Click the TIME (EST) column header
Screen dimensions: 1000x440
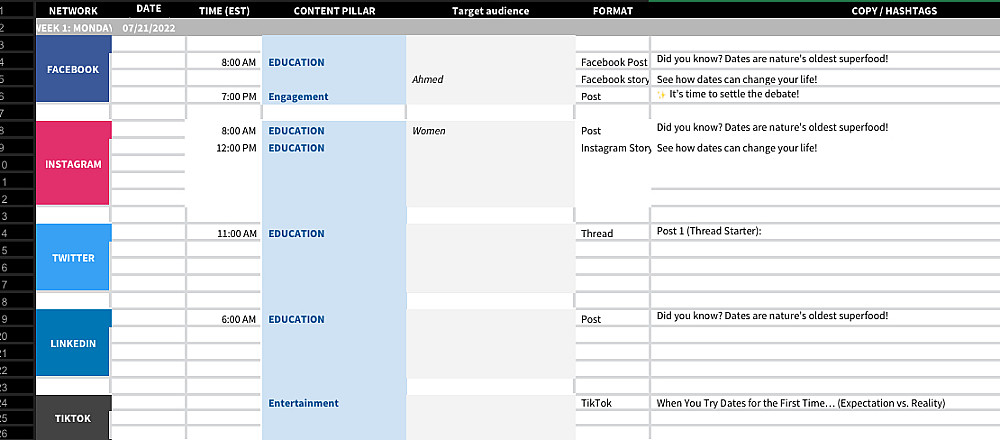coord(223,10)
